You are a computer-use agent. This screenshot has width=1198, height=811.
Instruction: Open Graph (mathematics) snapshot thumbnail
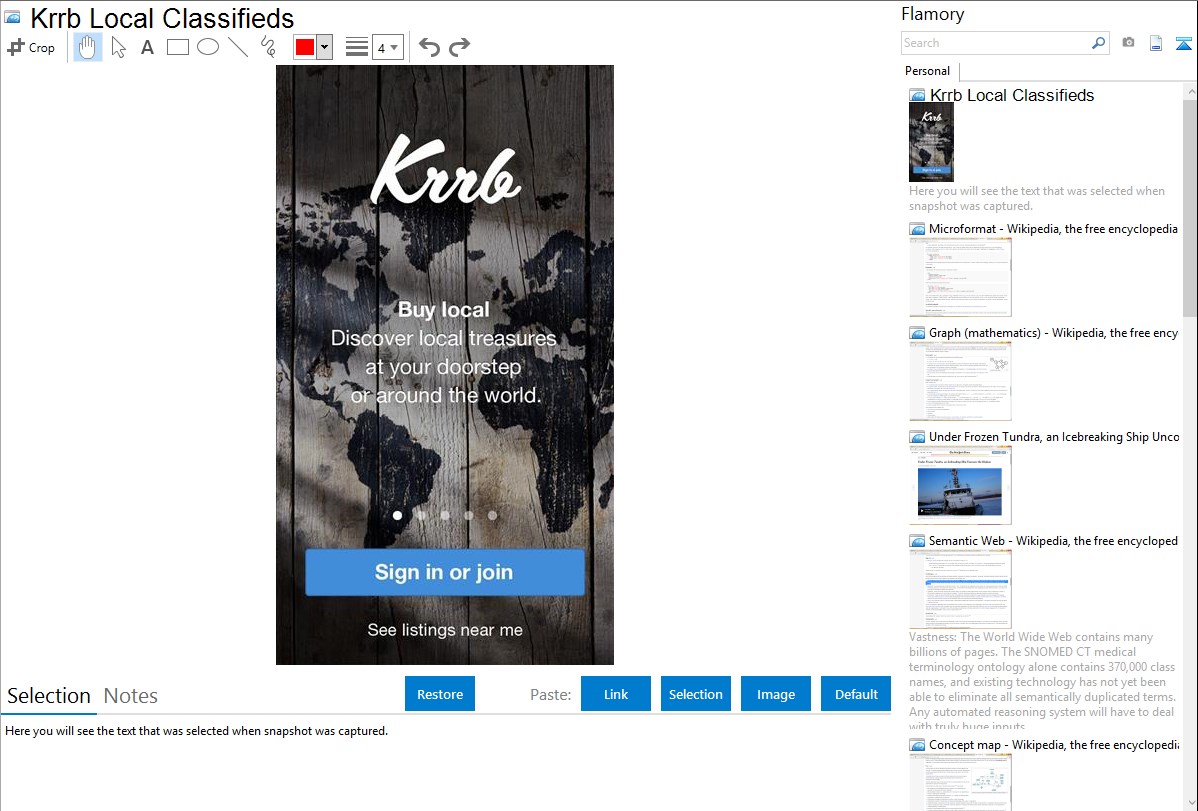click(x=960, y=381)
